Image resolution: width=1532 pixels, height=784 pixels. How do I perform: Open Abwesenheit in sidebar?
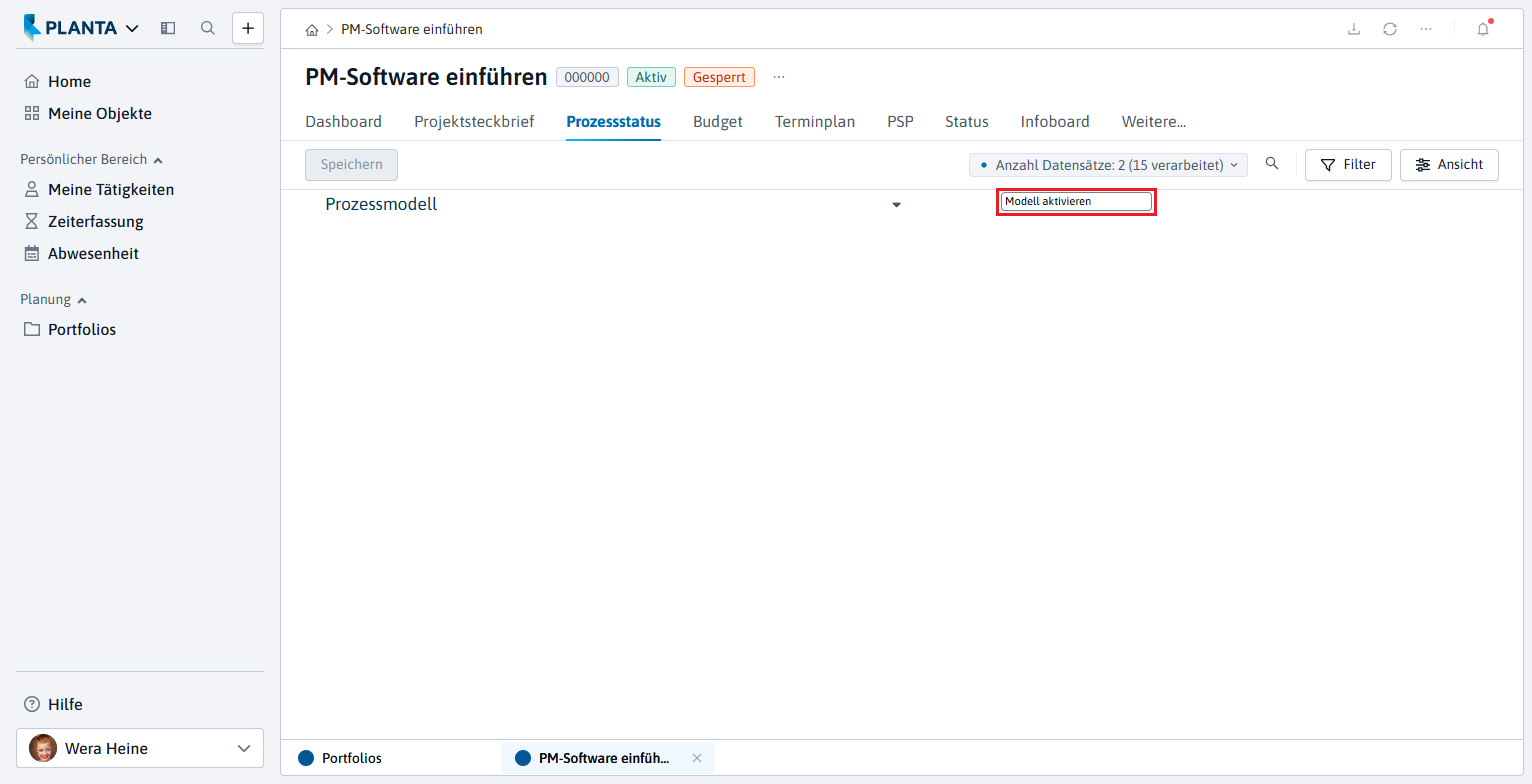81,254
